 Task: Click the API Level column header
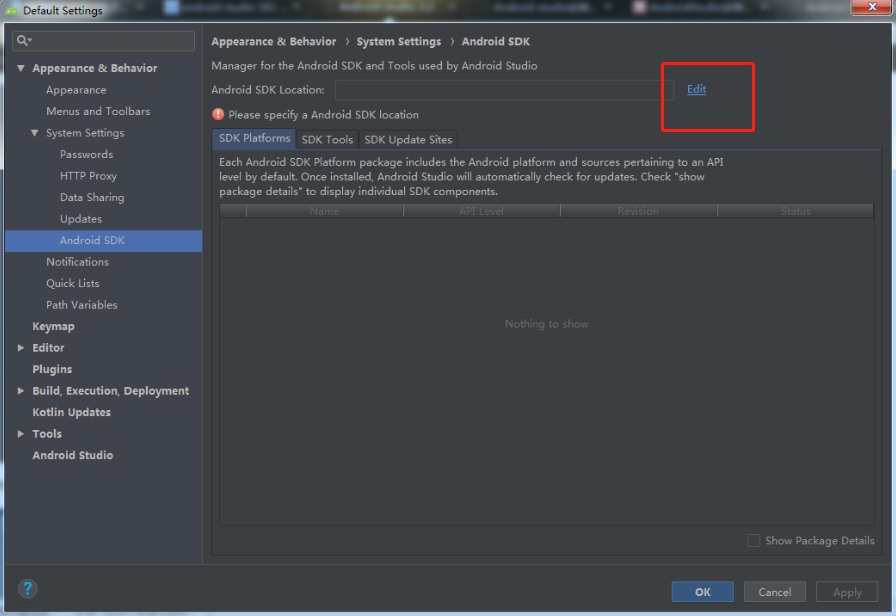pos(482,211)
